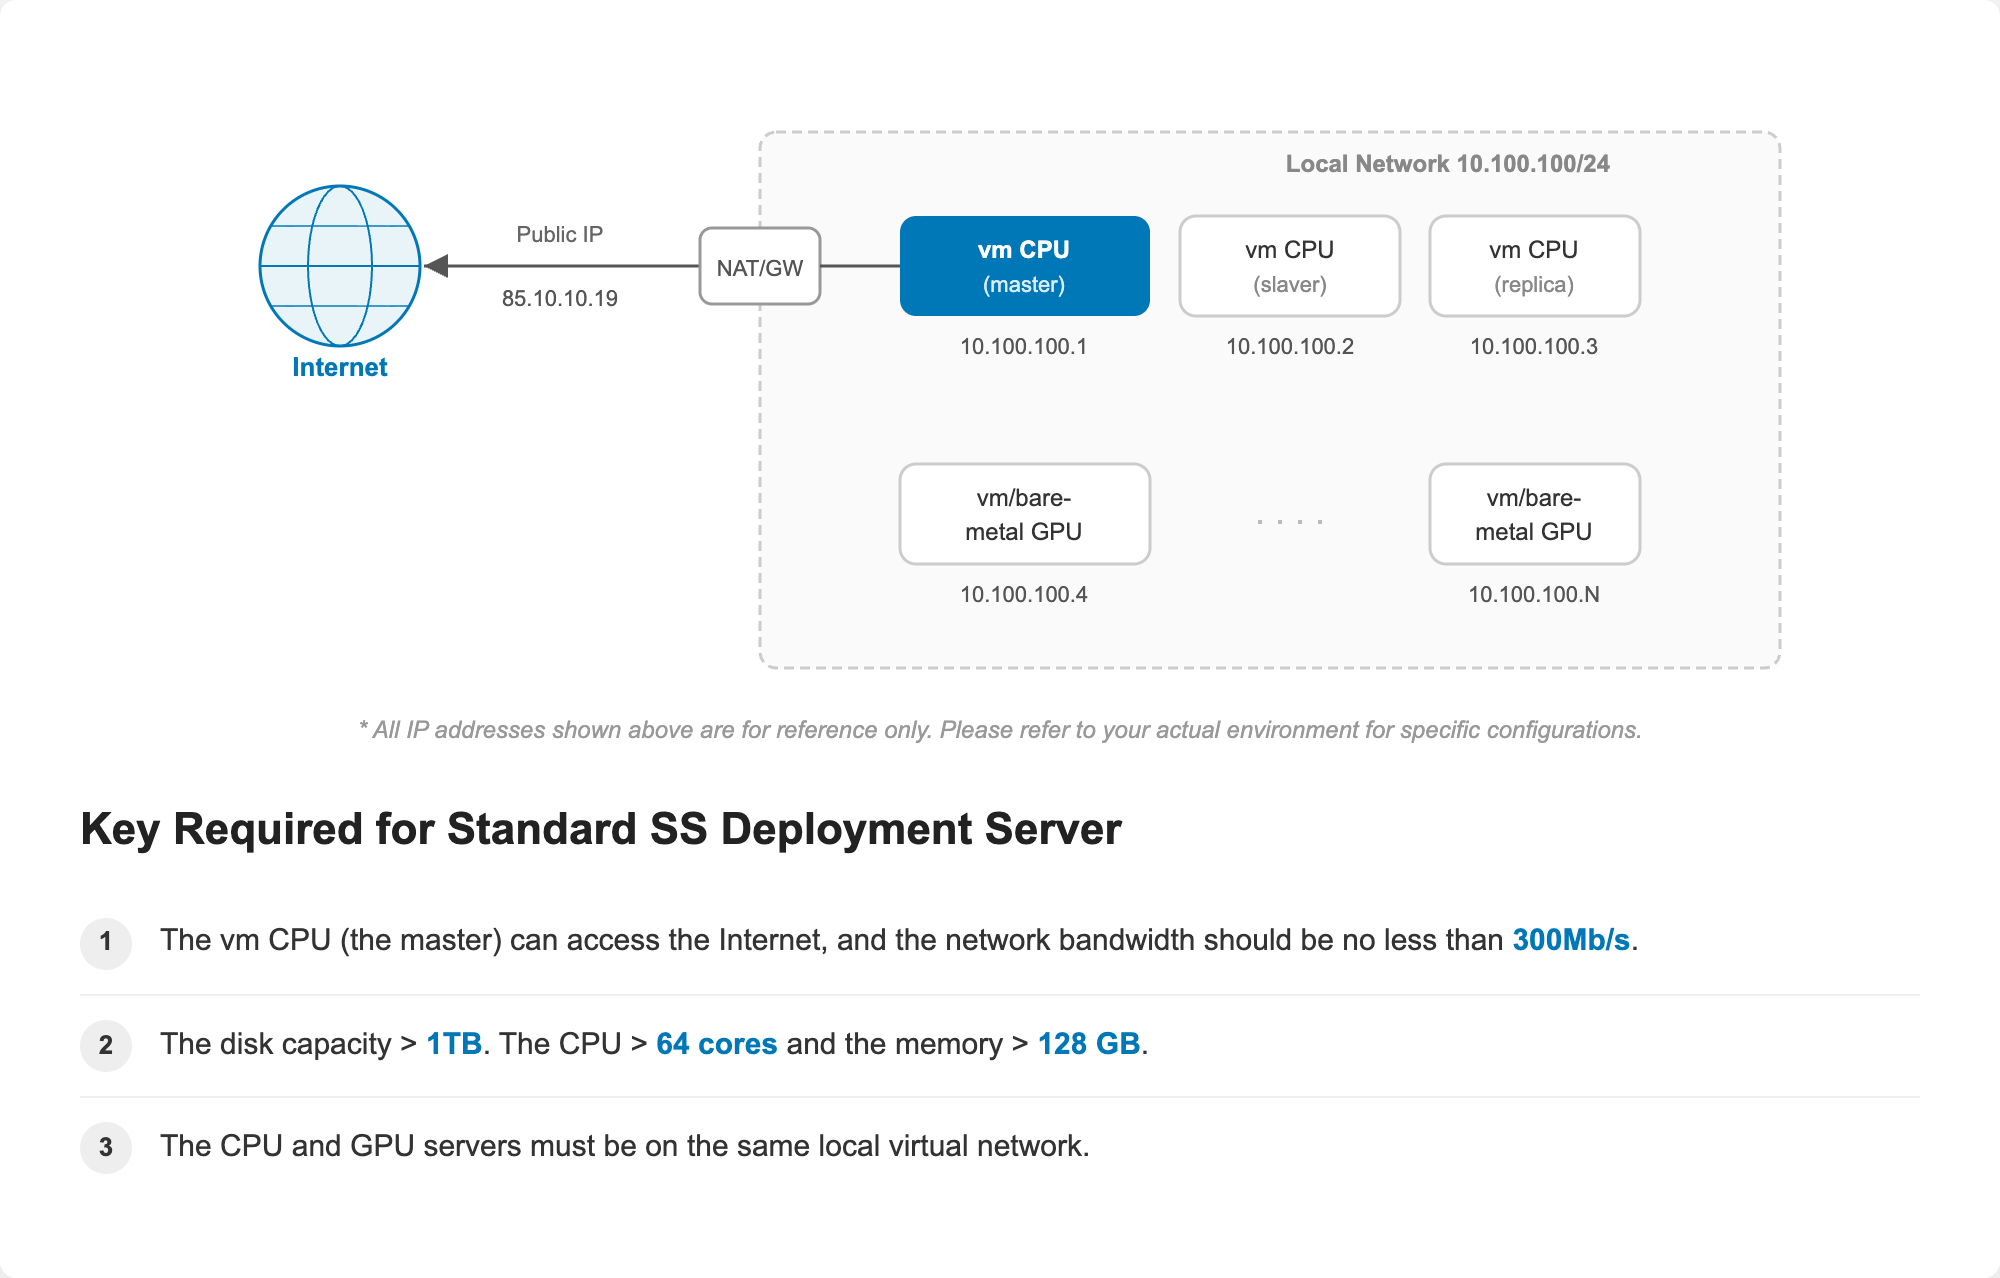Screen dimensions: 2000x1278
Task: Click the Public IP label
Action: click(x=559, y=234)
